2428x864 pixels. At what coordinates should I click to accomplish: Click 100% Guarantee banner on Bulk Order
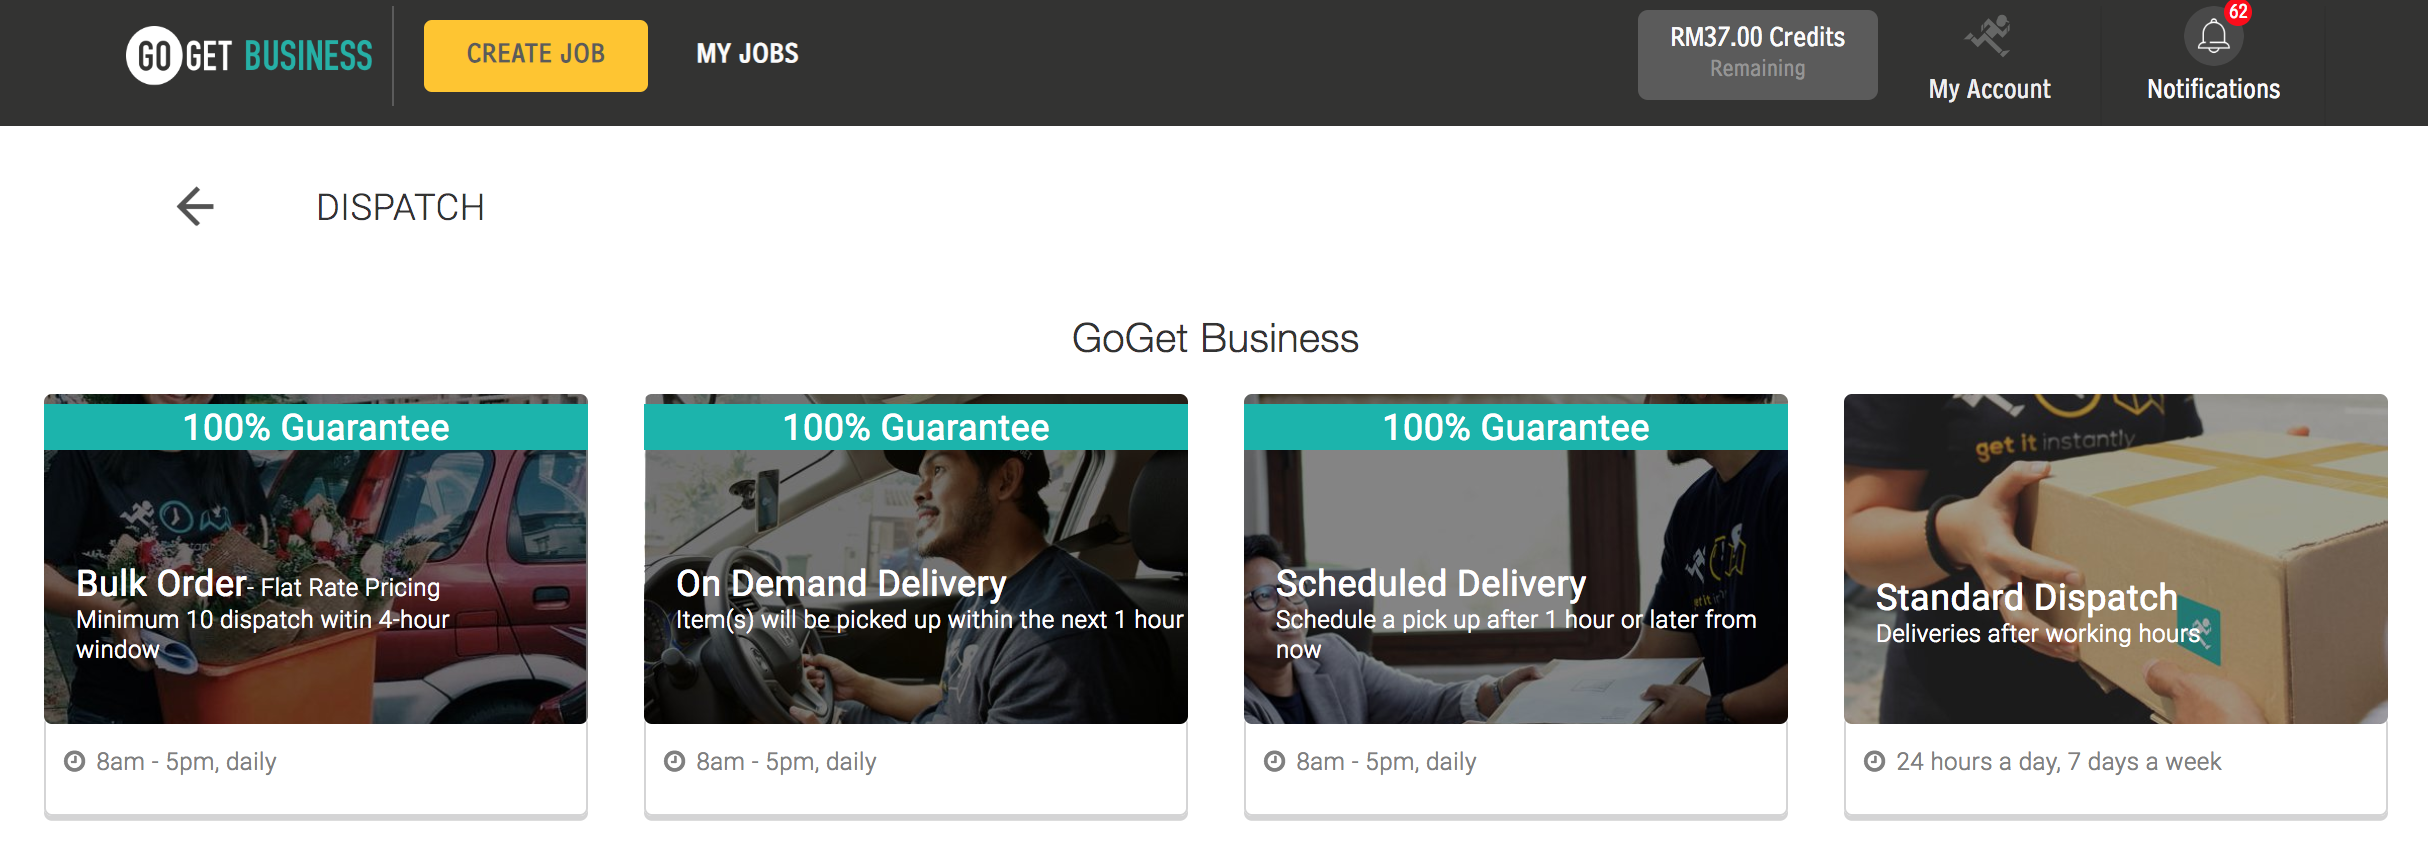coord(316,427)
